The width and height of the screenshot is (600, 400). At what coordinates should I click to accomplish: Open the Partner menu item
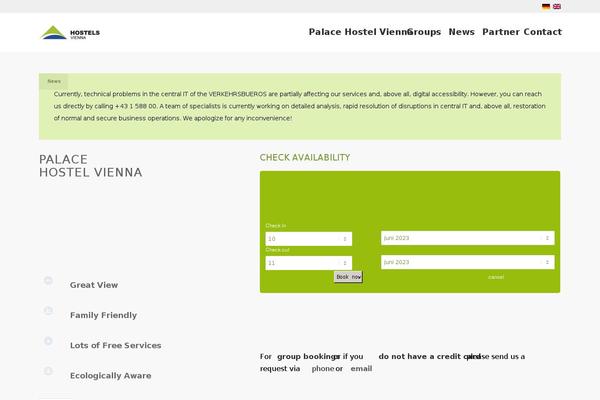click(501, 32)
